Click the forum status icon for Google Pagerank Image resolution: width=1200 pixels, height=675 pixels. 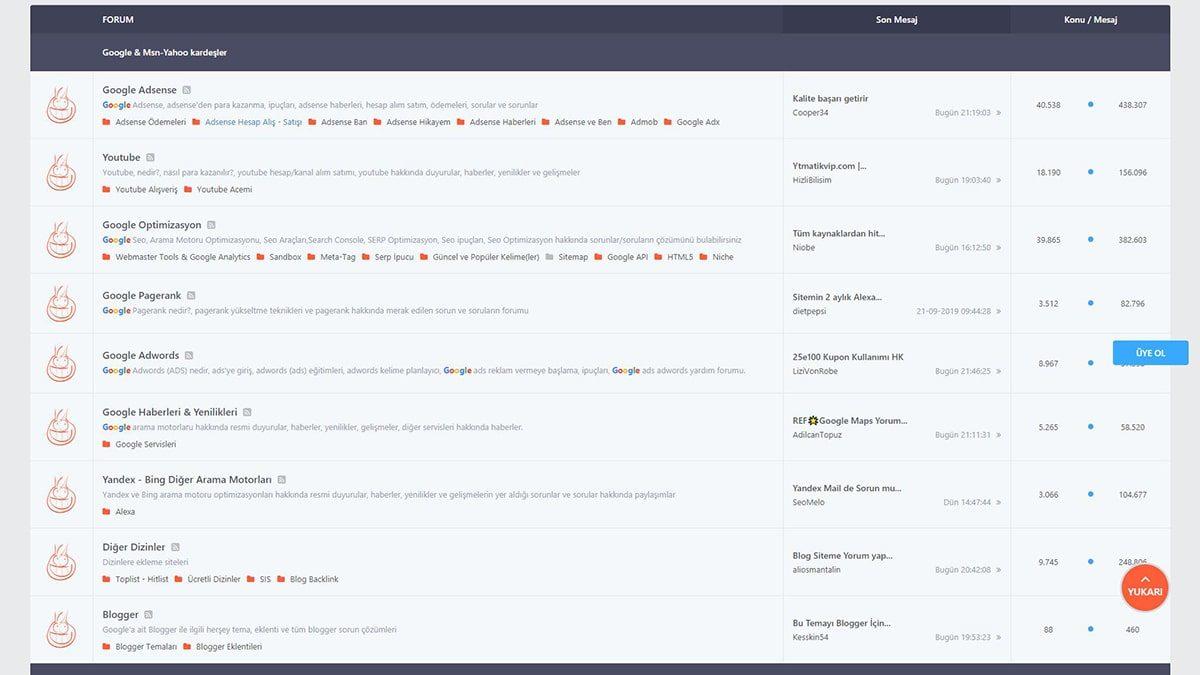(61, 303)
